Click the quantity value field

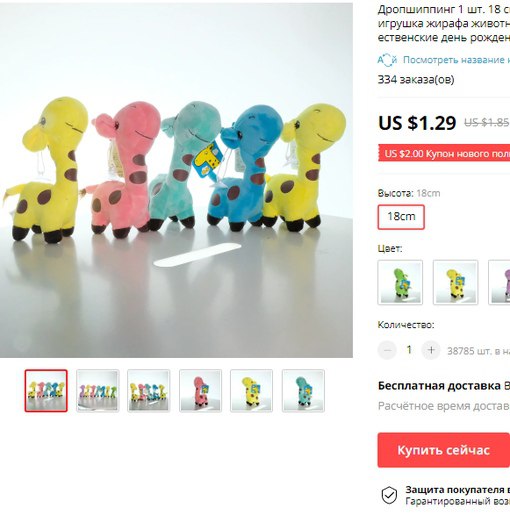(409, 350)
